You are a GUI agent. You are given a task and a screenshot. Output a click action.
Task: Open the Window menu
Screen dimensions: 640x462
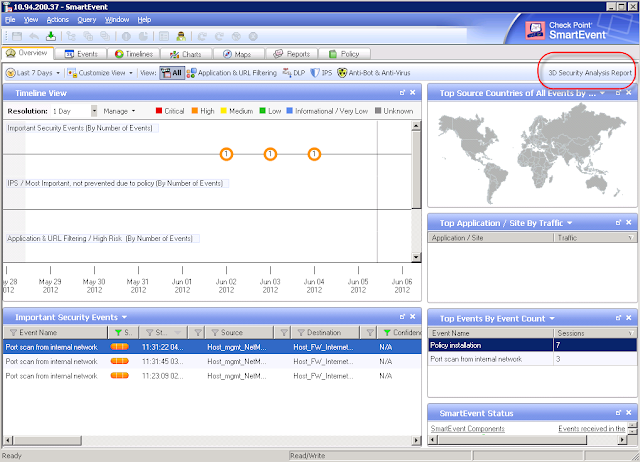pos(117,20)
